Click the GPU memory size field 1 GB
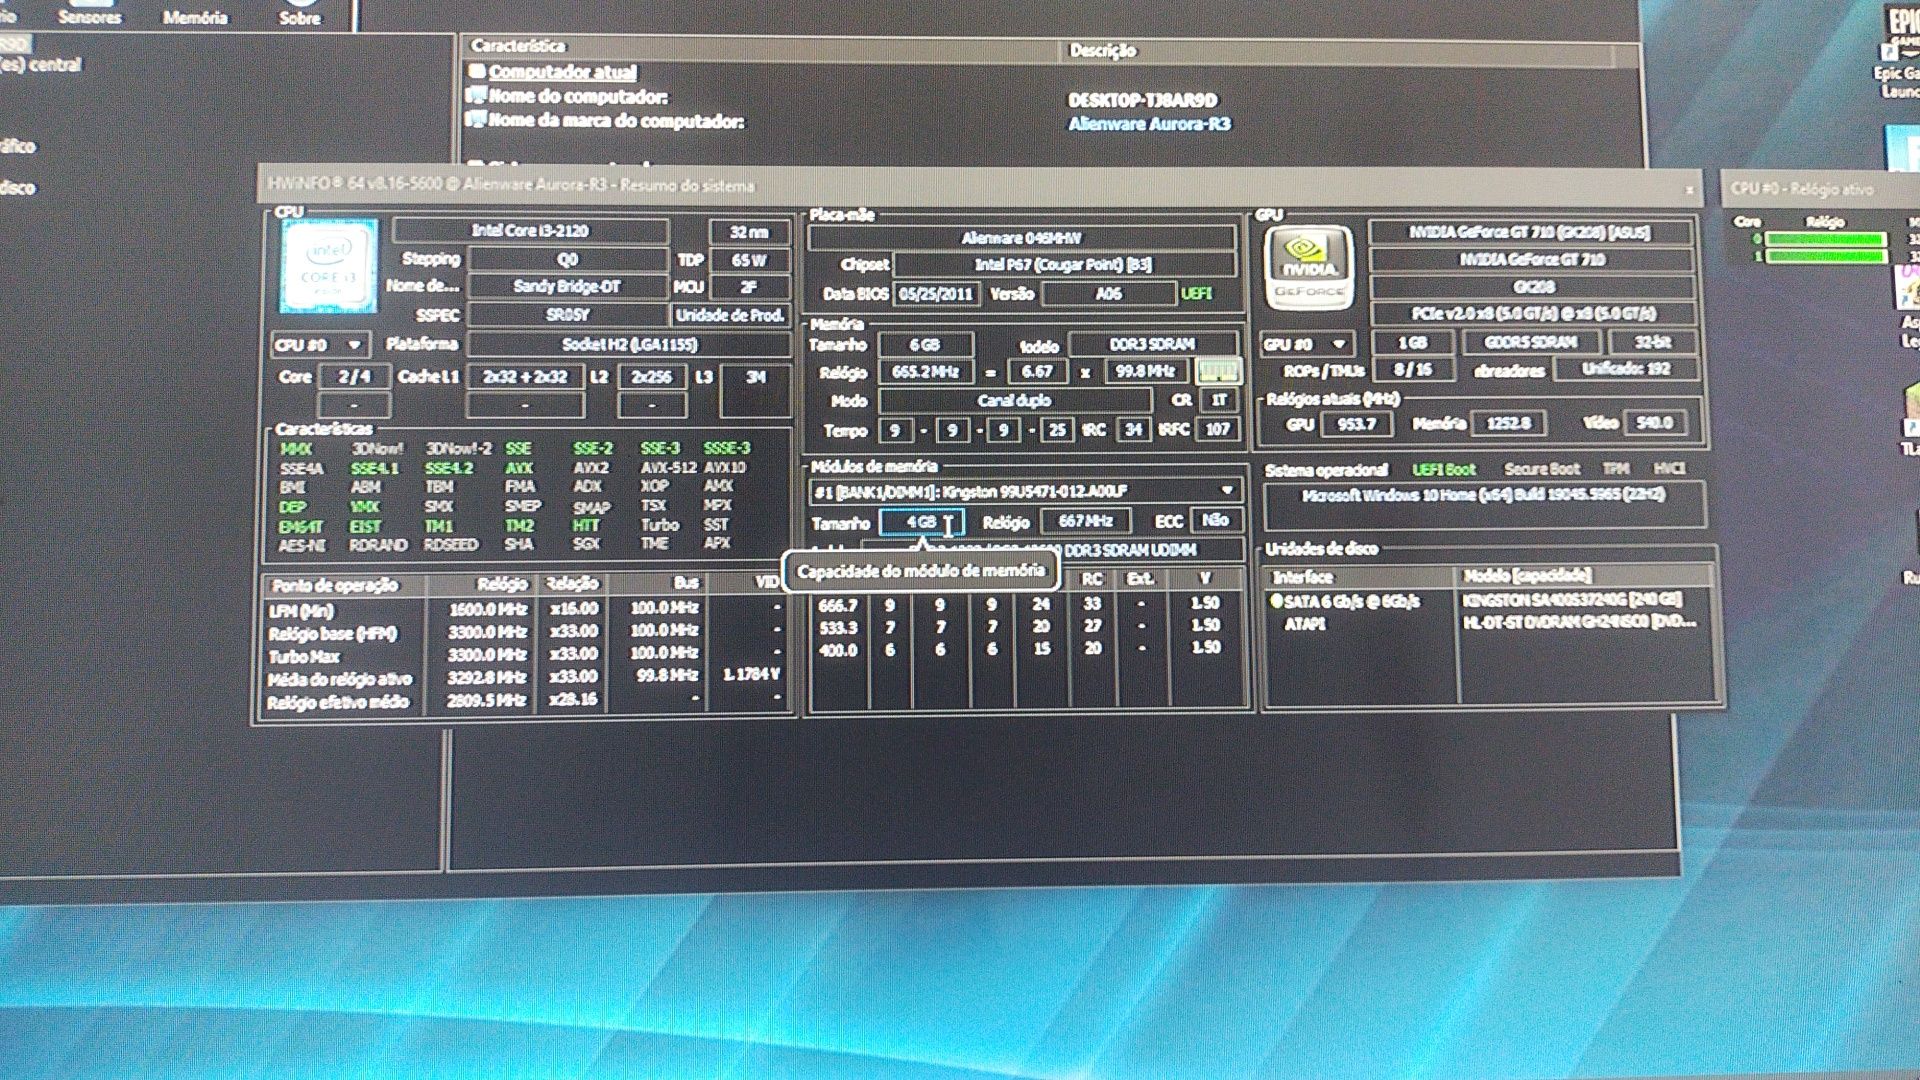 pos(1412,343)
